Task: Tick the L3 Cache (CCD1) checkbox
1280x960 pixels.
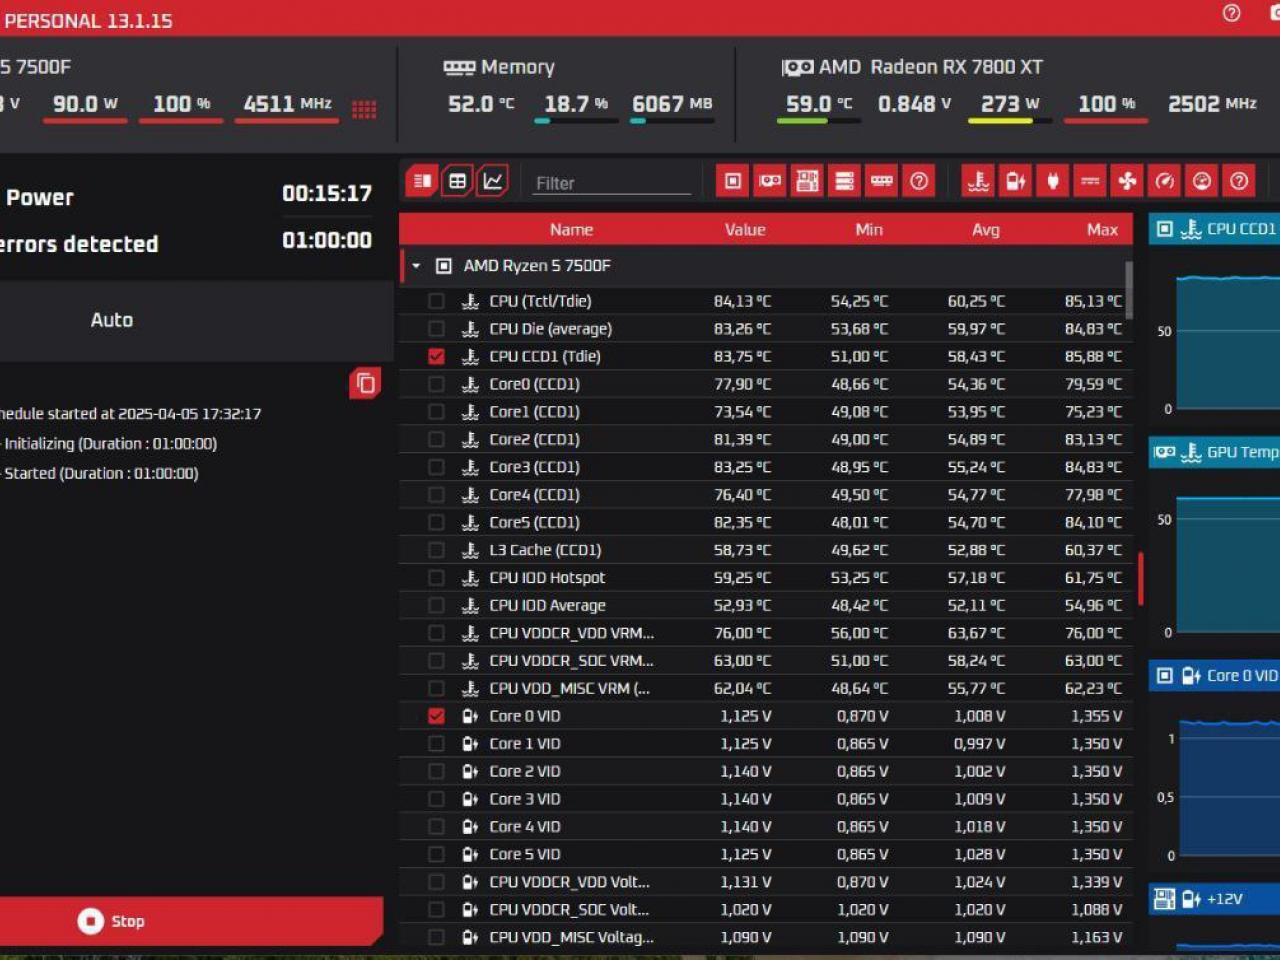Action: (x=436, y=550)
